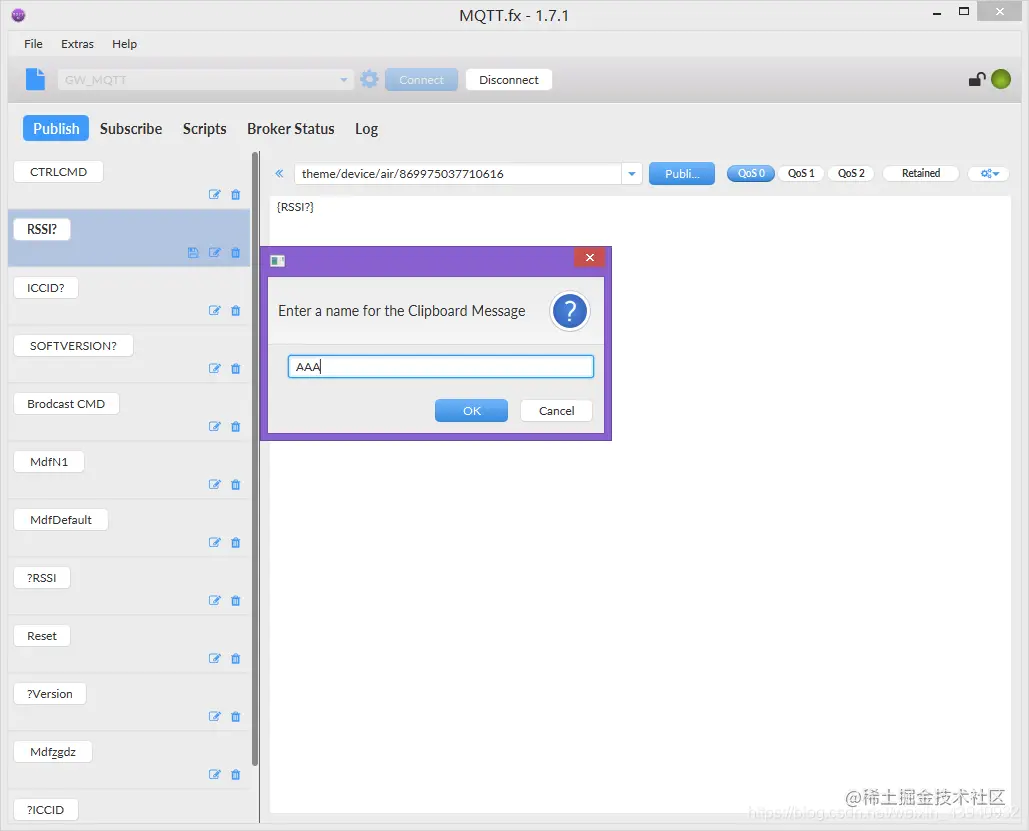The height and width of the screenshot is (831, 1029).
Task: Delete the Mdfzgdz saved message
Action: pos(236,775)
